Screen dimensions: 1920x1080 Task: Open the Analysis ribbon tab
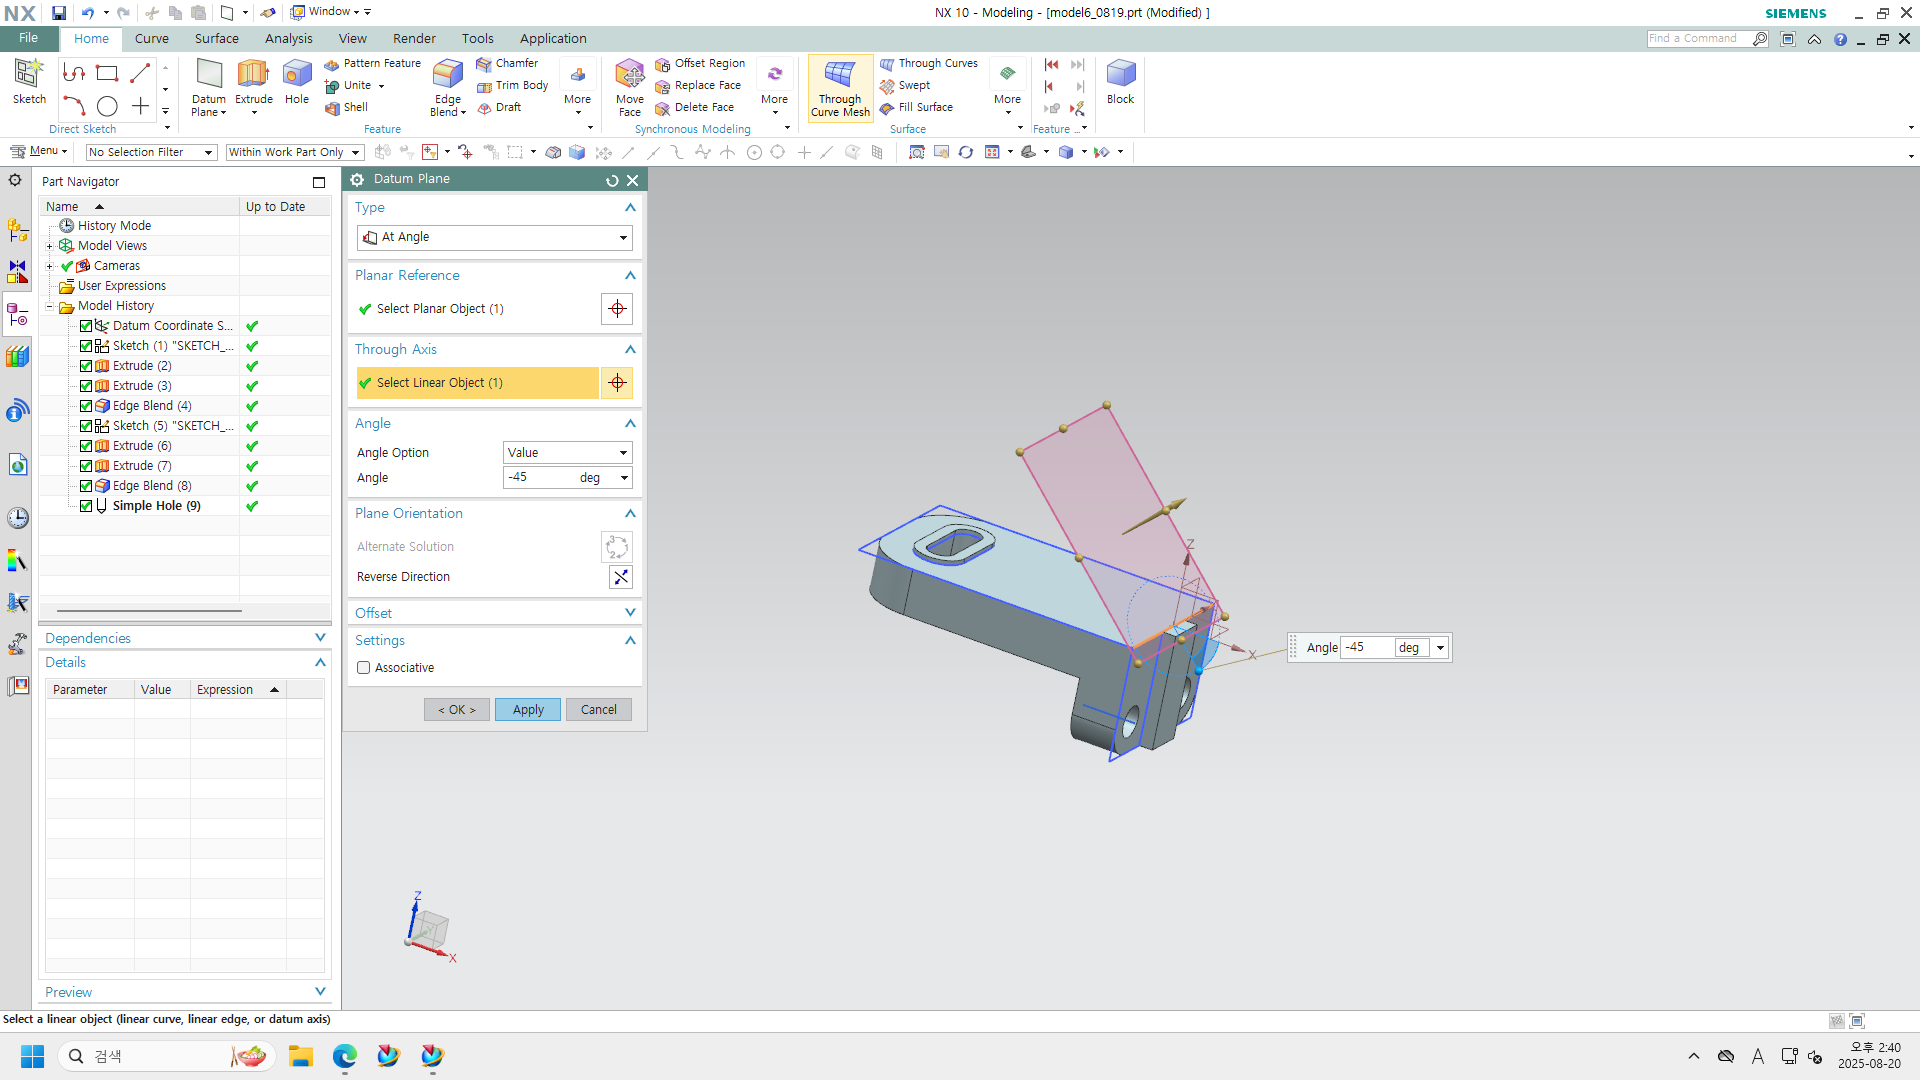[x=288, y=38]
